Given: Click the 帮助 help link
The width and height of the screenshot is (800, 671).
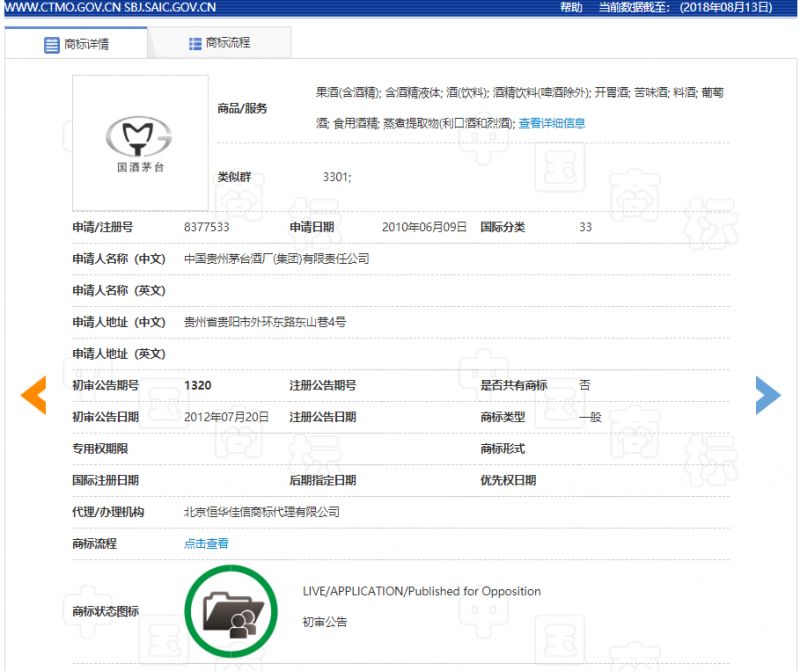Looking at the screenshot, I should pos(571,7).
